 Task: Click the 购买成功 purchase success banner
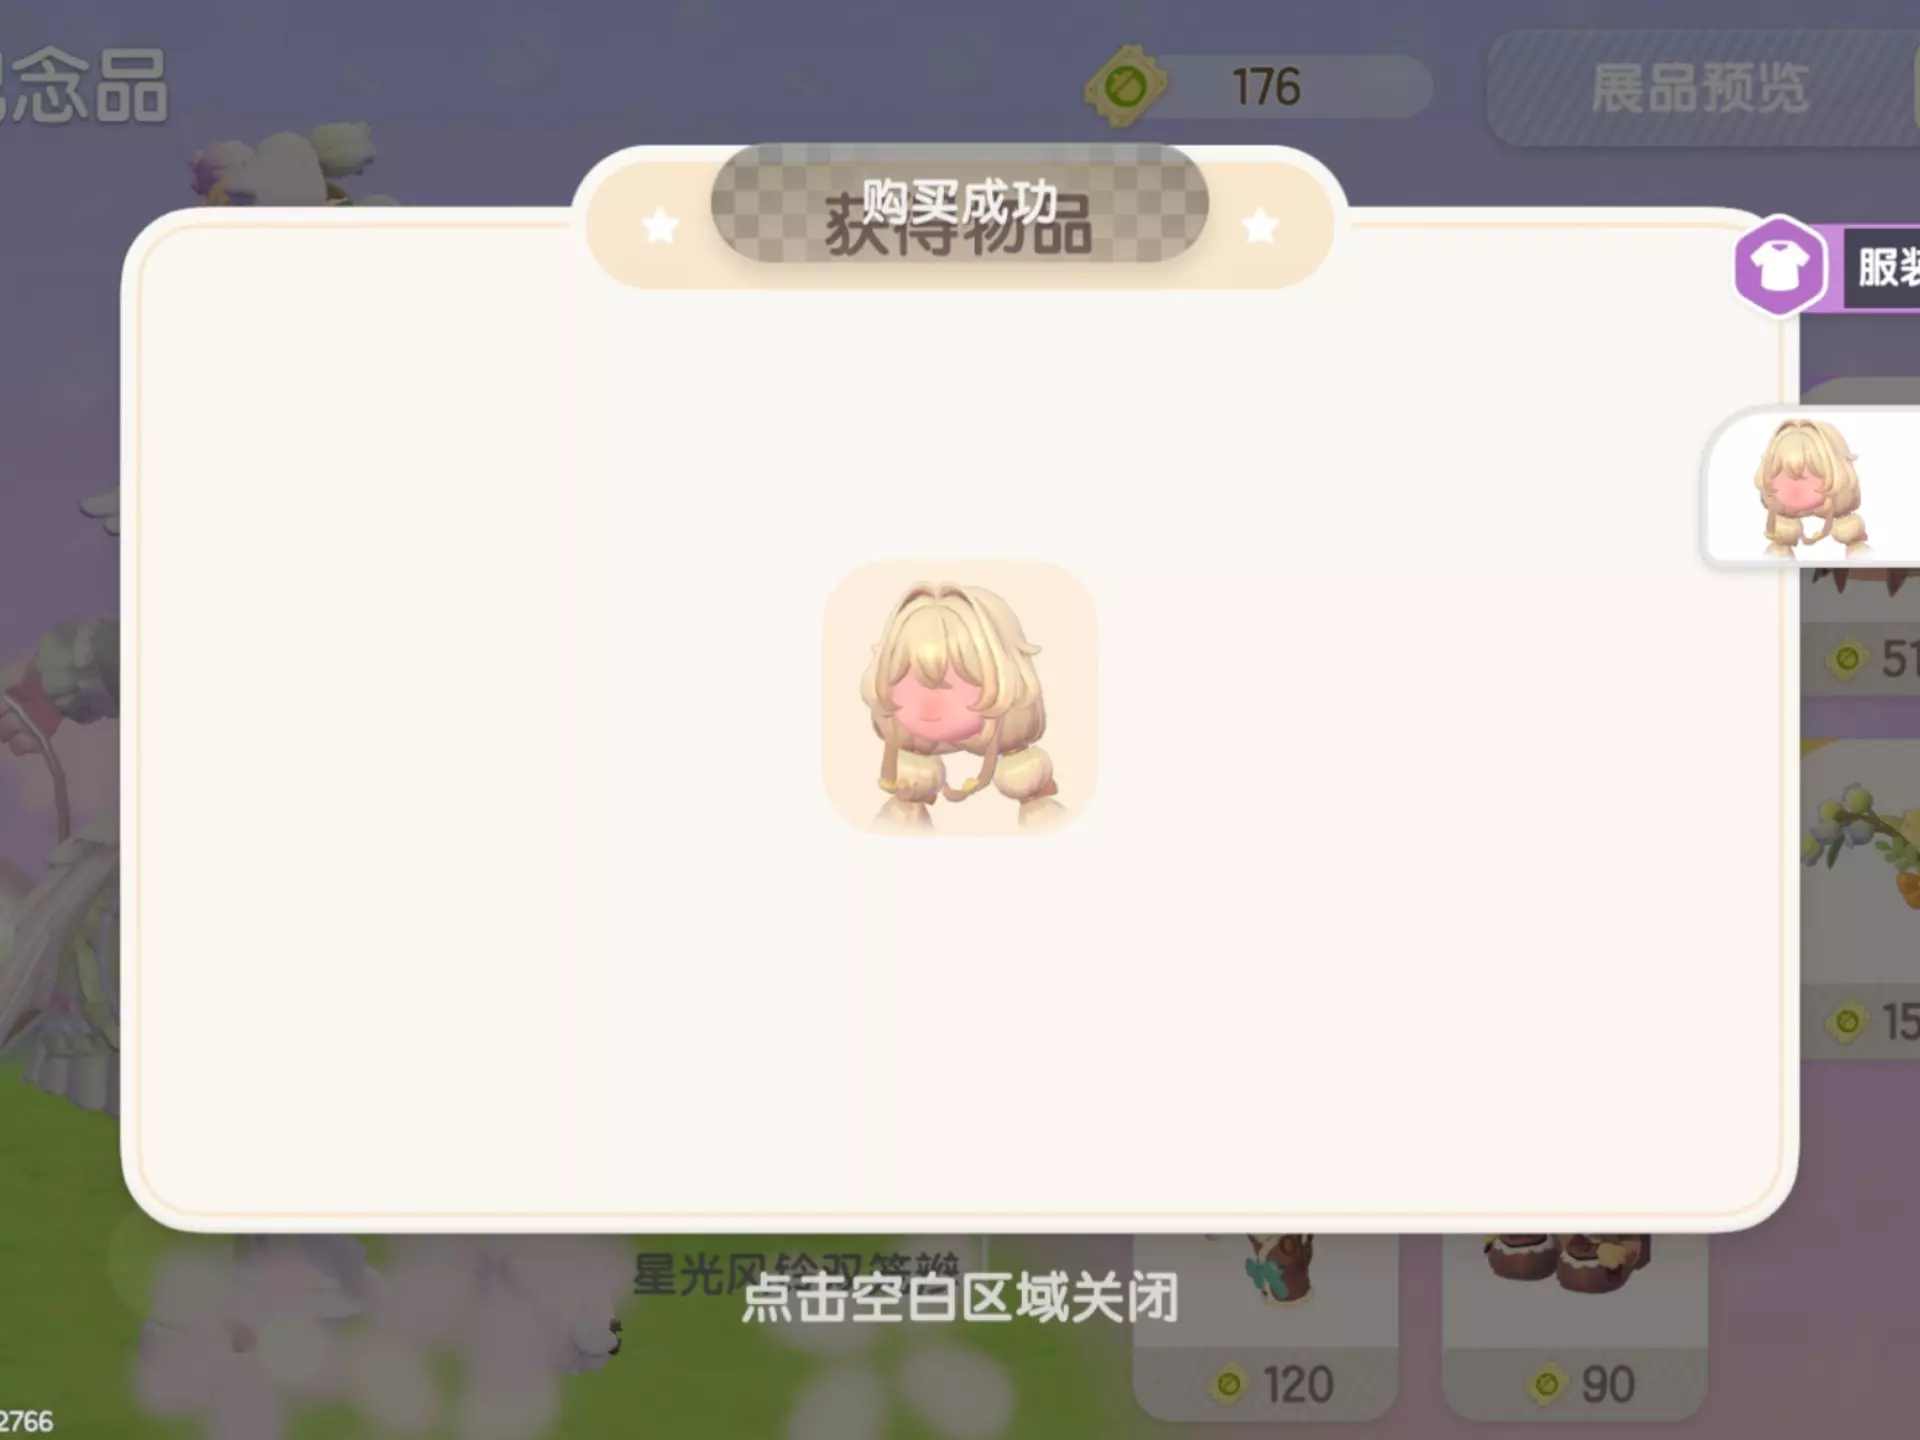[960, 203]
